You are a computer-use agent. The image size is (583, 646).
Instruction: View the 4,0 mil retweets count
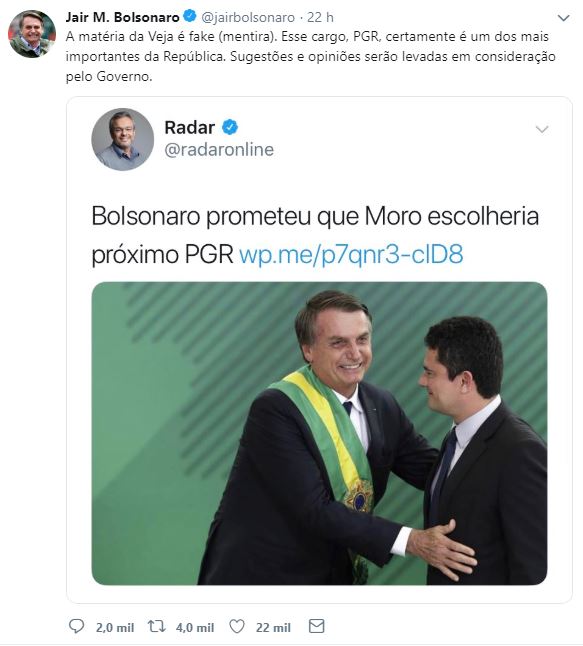click(195, 627)
